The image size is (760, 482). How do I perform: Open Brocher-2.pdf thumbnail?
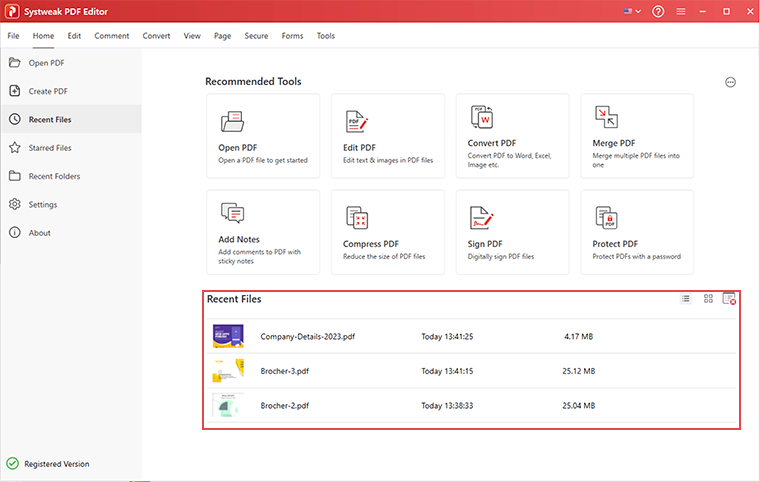click(x=228, y=405)
